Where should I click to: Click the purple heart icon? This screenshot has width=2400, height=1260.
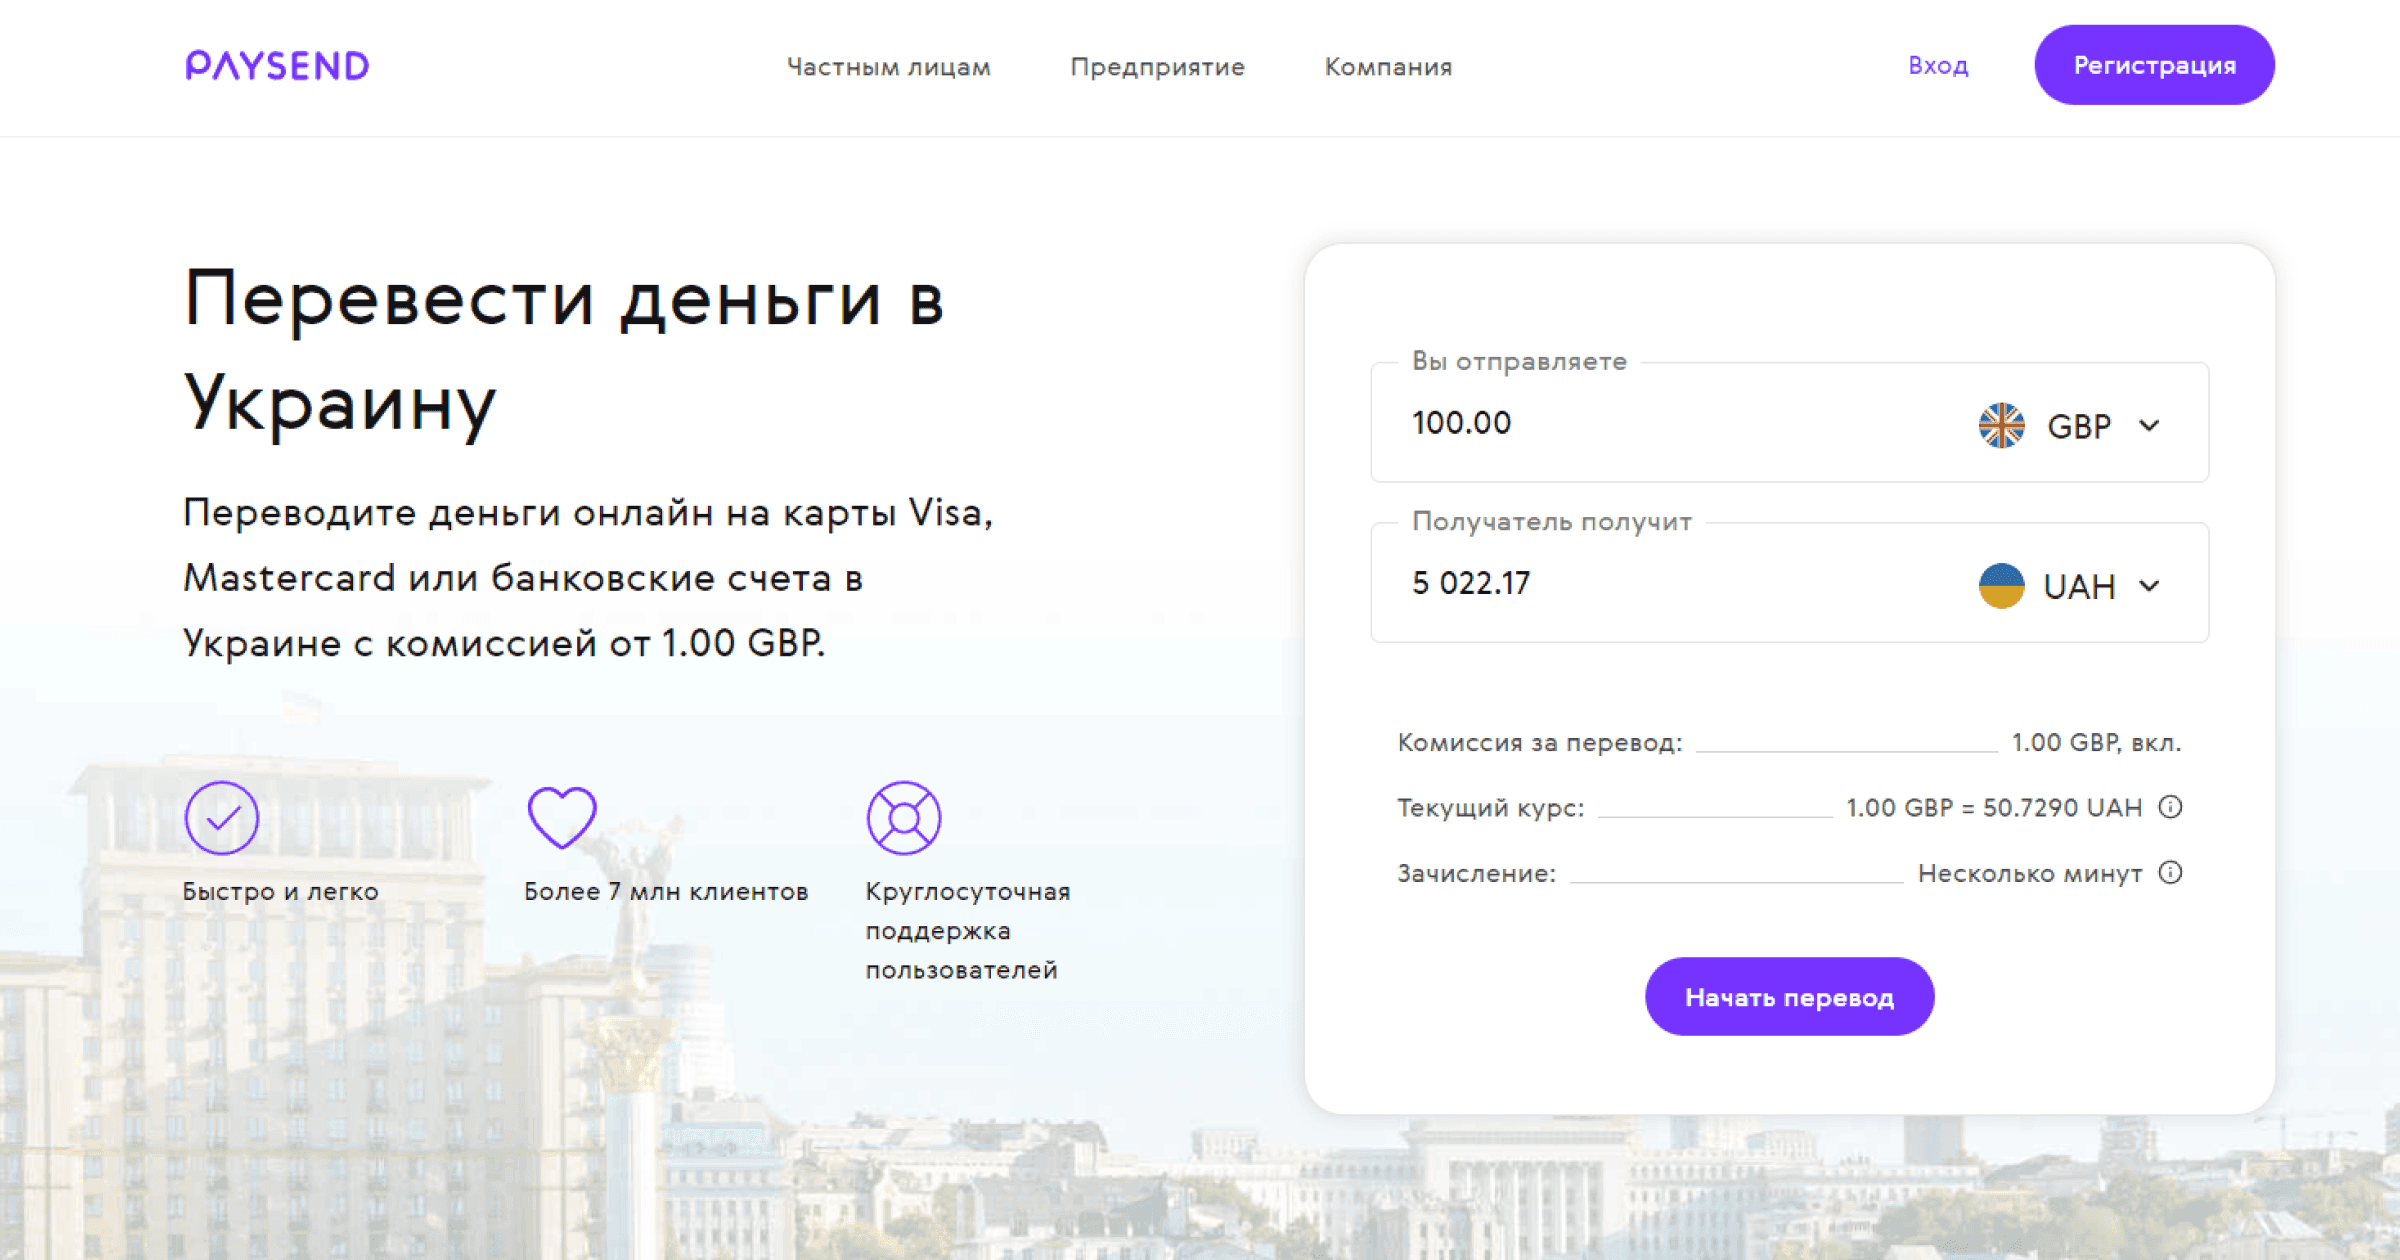coord(562,818)
